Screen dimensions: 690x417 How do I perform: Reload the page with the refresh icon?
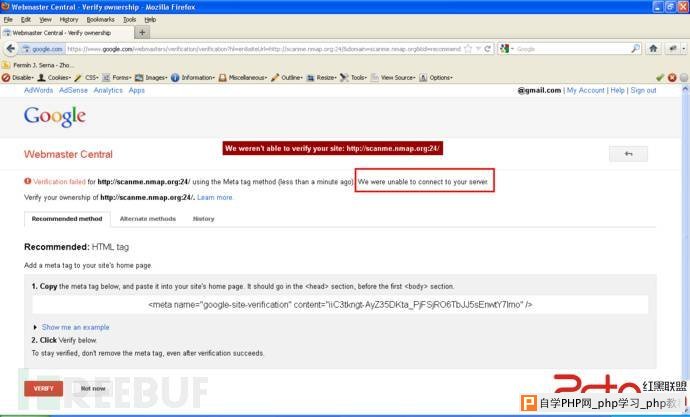[x=487, y=49]
